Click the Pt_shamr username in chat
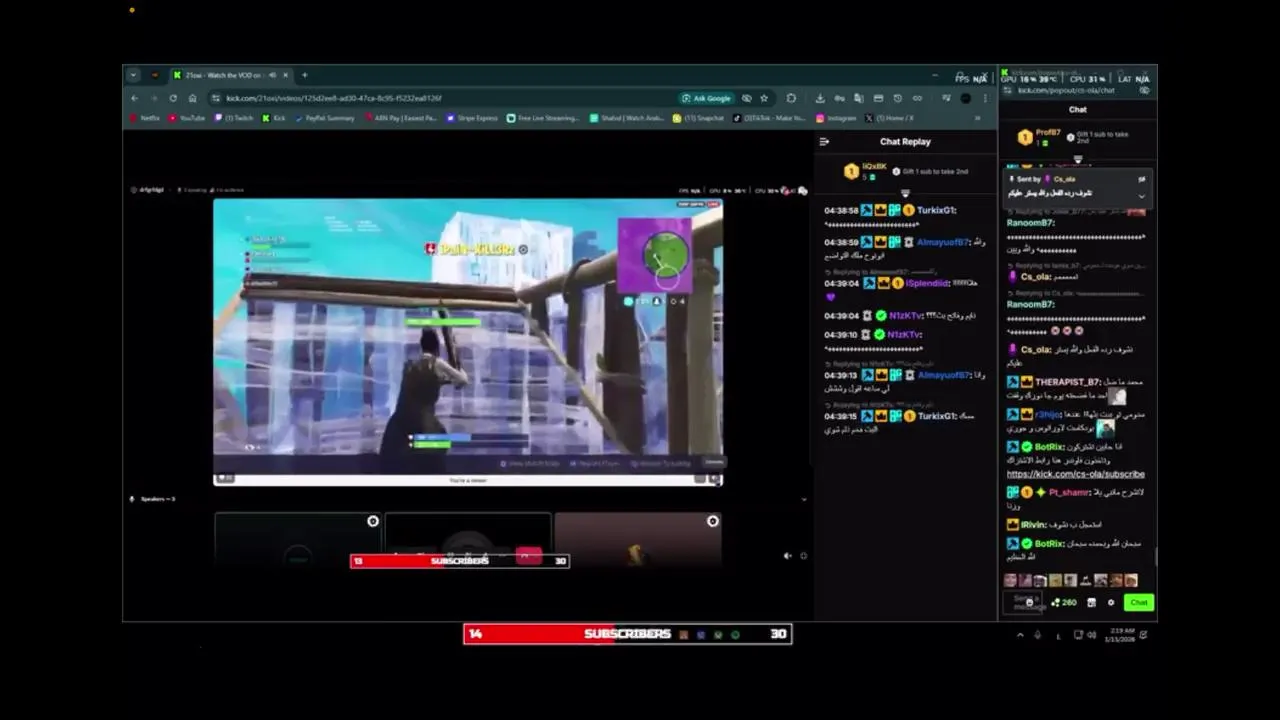This screenshot has width=1280, height=720. pos(1068,492)
